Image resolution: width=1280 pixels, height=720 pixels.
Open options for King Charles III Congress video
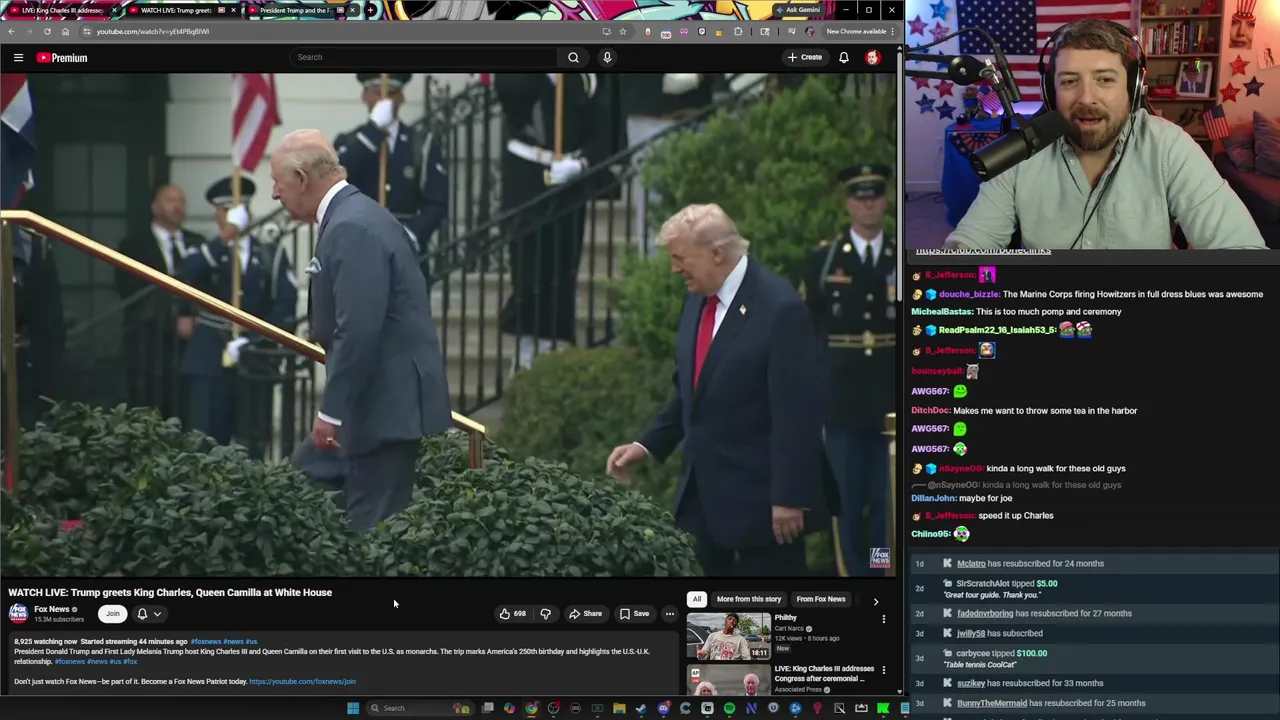[x=883, y=670]
